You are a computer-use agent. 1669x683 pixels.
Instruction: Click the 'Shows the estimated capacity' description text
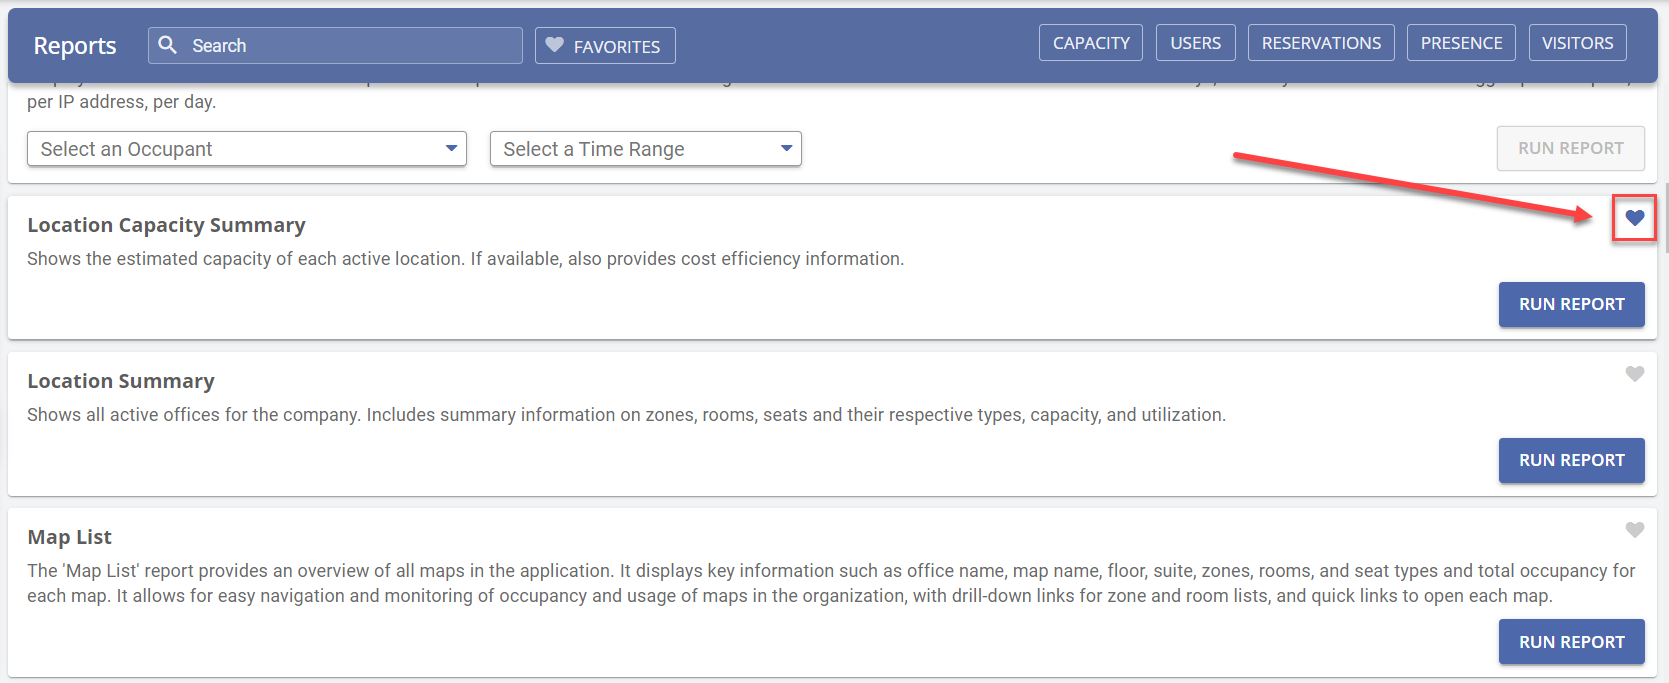(x=466, y=259)
